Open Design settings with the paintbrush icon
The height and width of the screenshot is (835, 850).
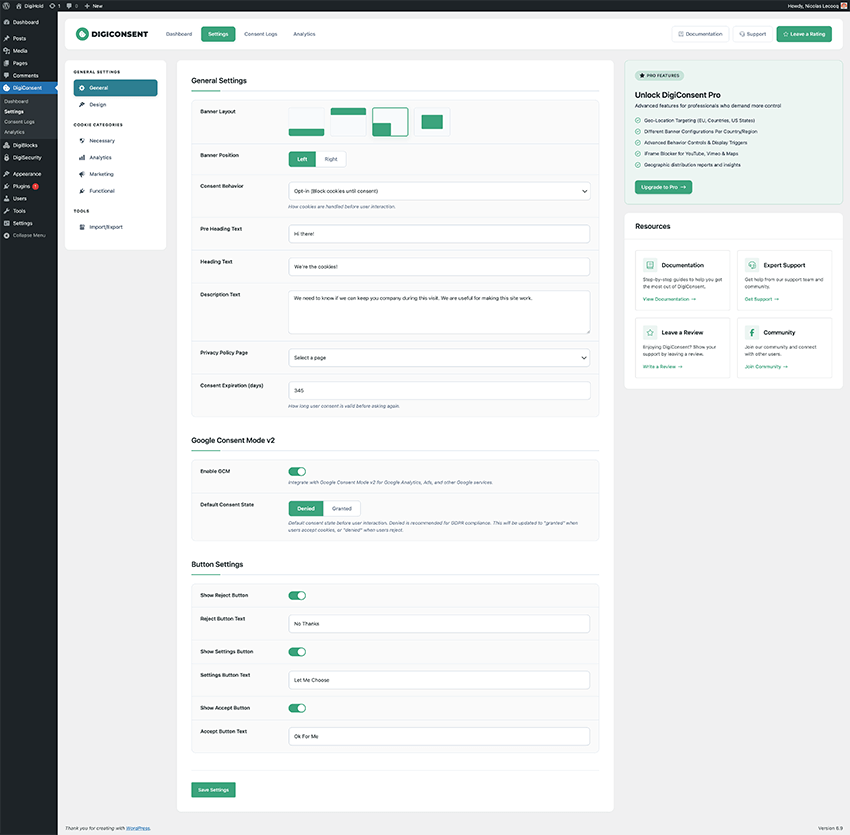81,104
